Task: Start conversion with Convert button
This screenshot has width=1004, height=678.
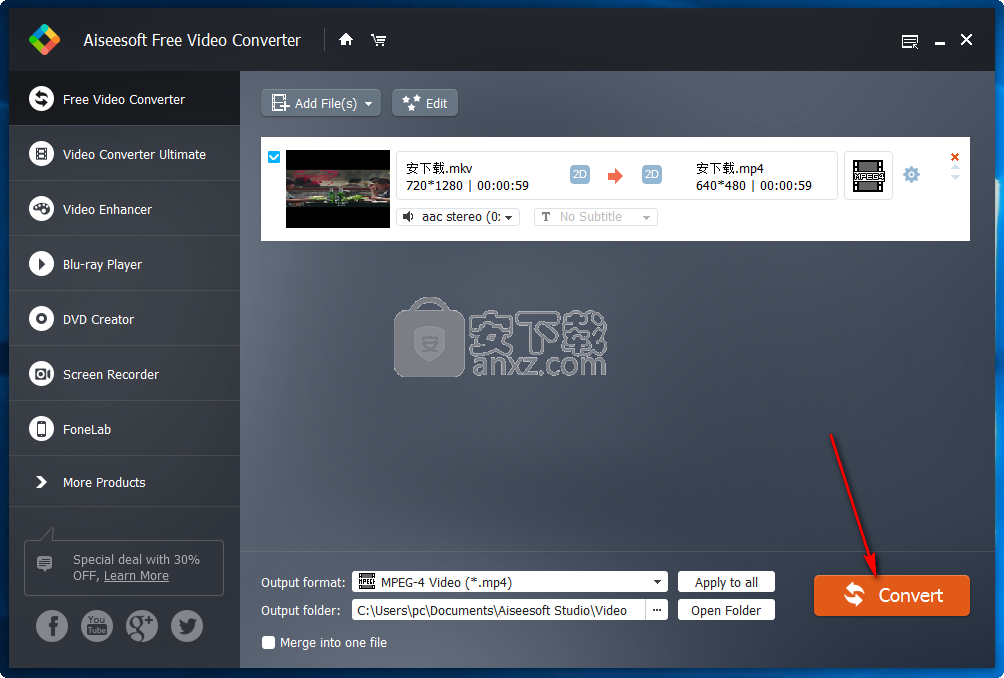Action: tap(891, 595)
